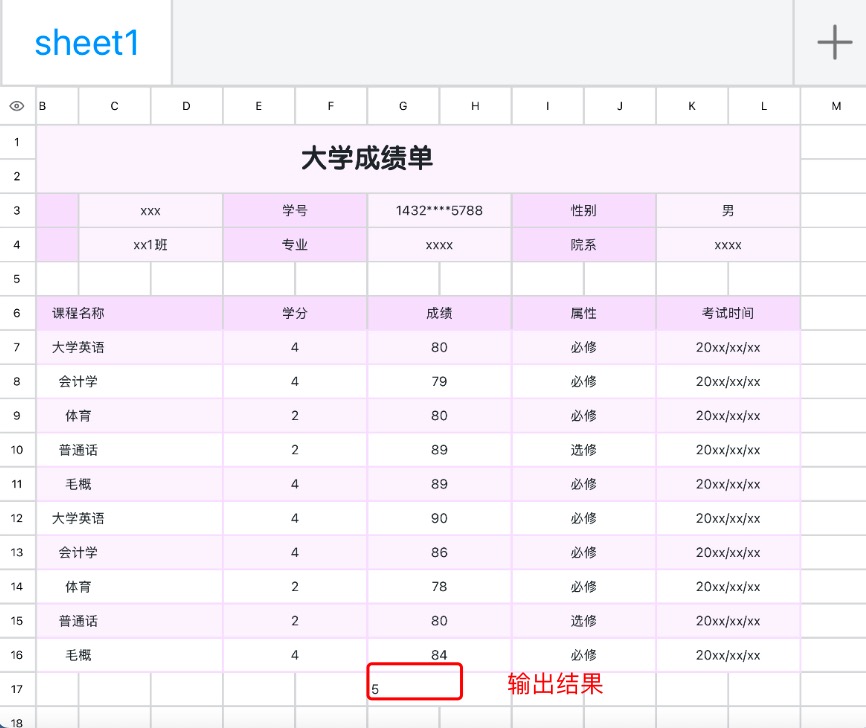The width and height of the screenshot is (866, 728).
Task: Click the 课程名称 header cell
Action: point(129,313)
